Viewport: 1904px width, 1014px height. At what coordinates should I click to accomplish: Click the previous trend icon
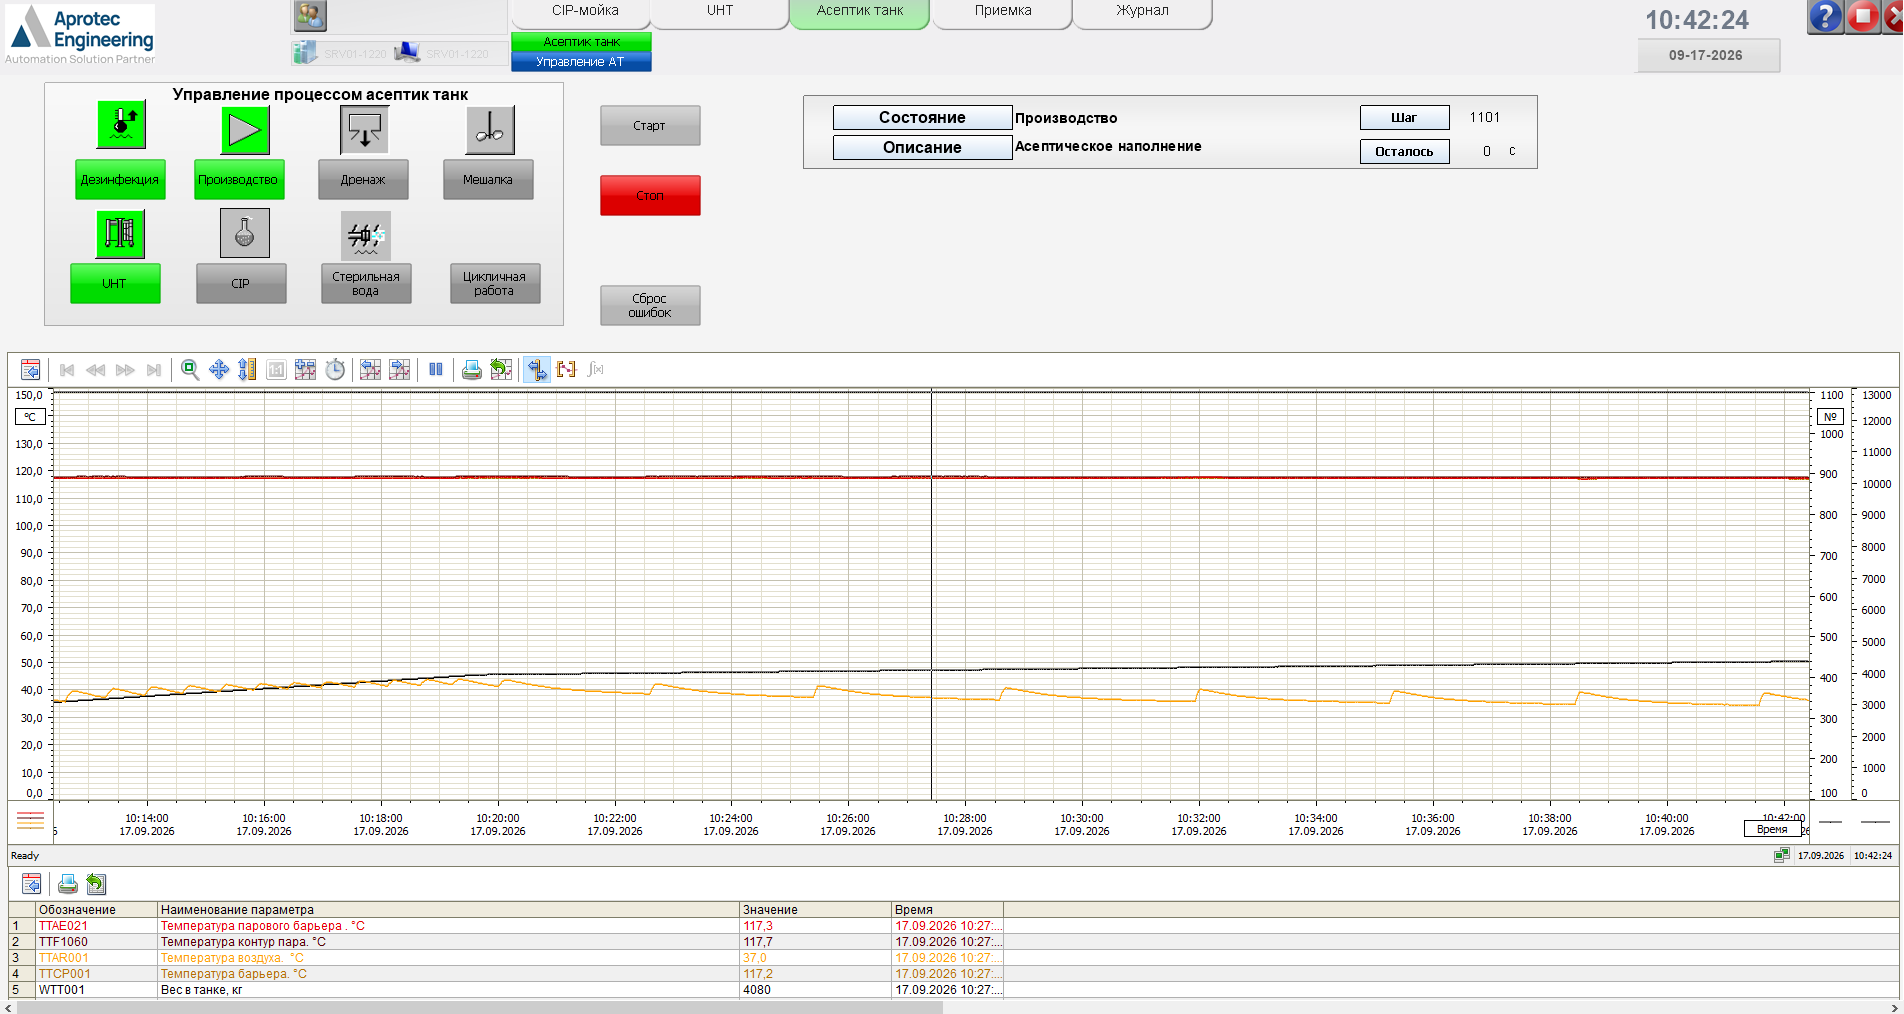(370, 370)
